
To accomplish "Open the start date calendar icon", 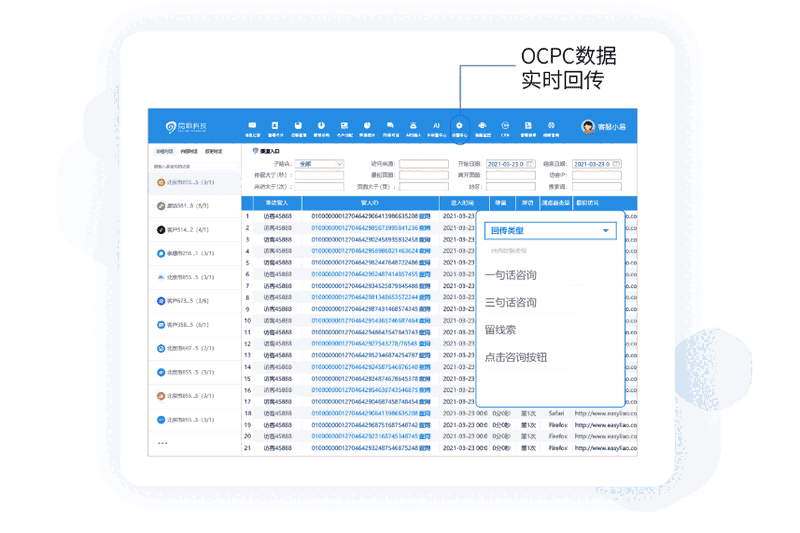I will pos(531,164).
